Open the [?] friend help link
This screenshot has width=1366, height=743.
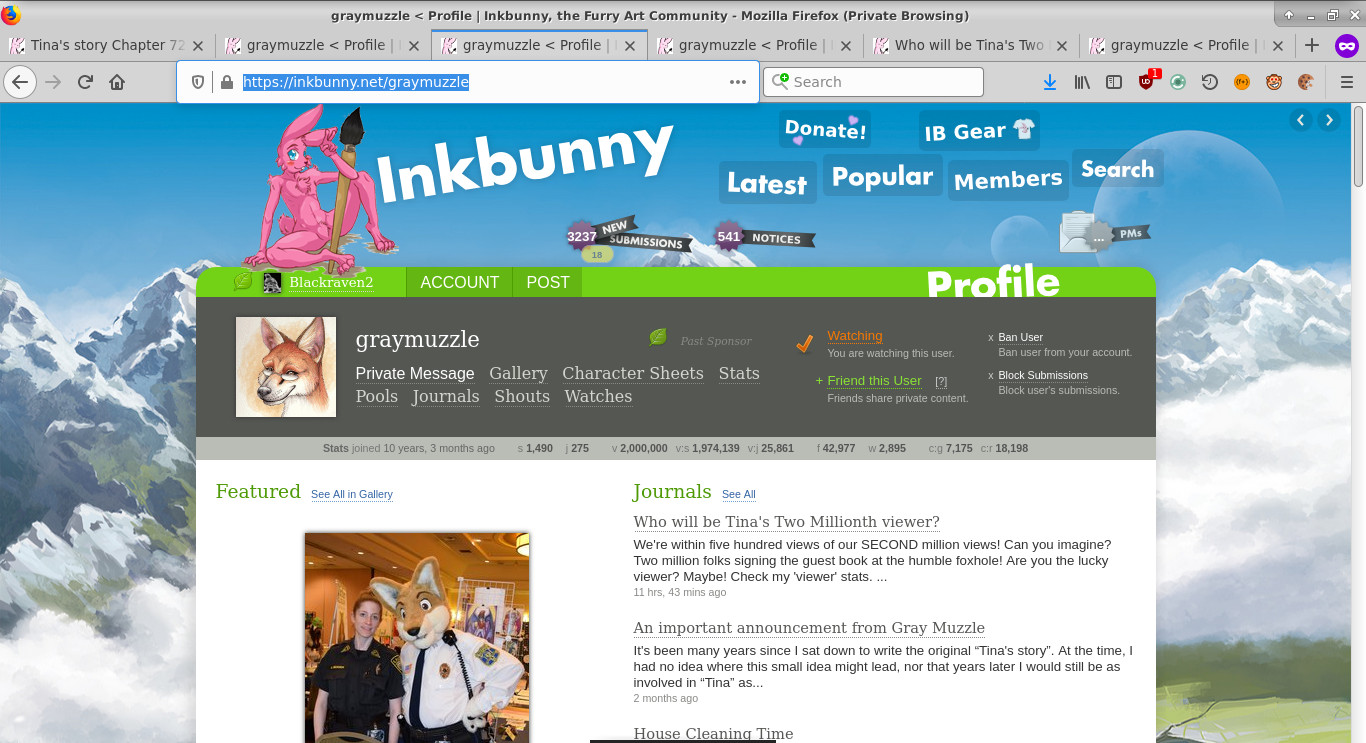pyautogui.click(x=941, y=381)
